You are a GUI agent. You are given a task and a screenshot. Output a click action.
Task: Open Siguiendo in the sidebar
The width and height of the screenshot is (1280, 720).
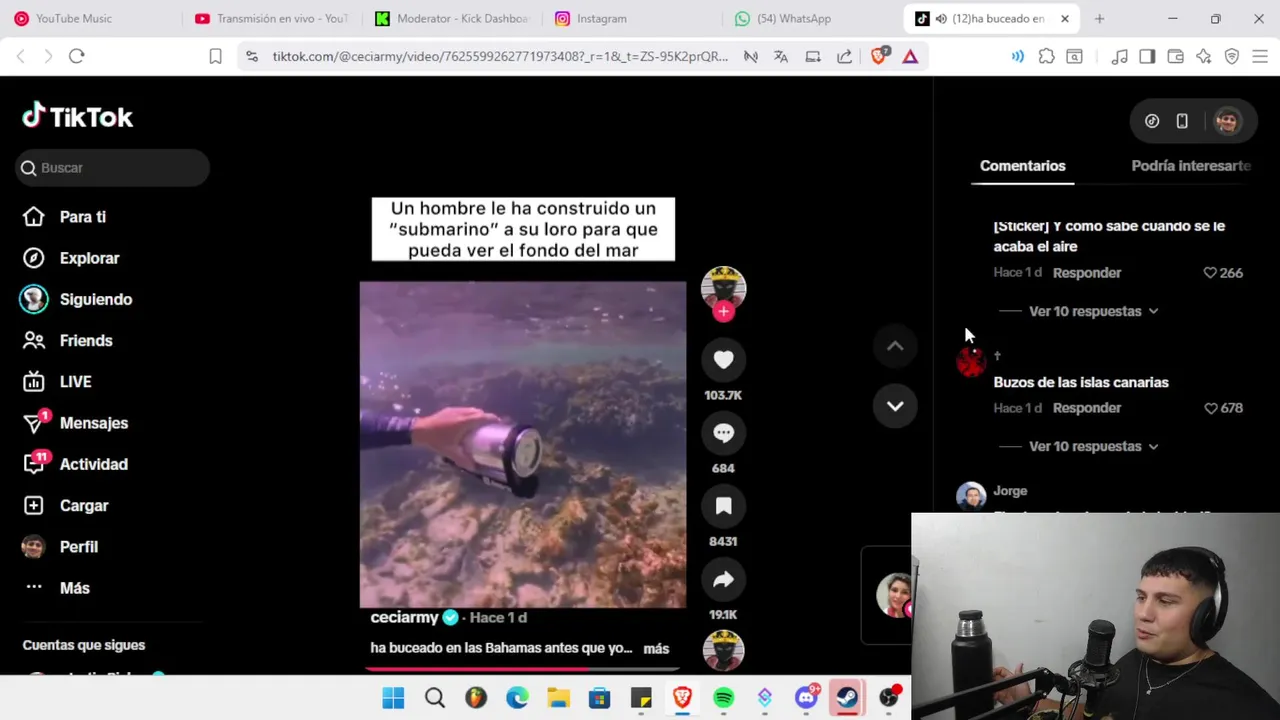point(96,299)
